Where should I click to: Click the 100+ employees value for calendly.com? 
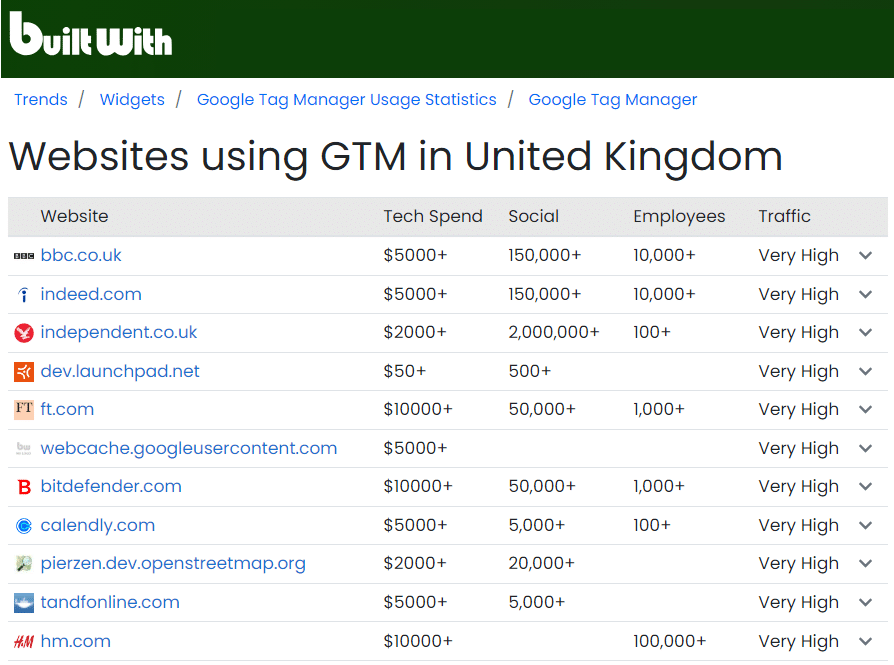coord(652,525)
